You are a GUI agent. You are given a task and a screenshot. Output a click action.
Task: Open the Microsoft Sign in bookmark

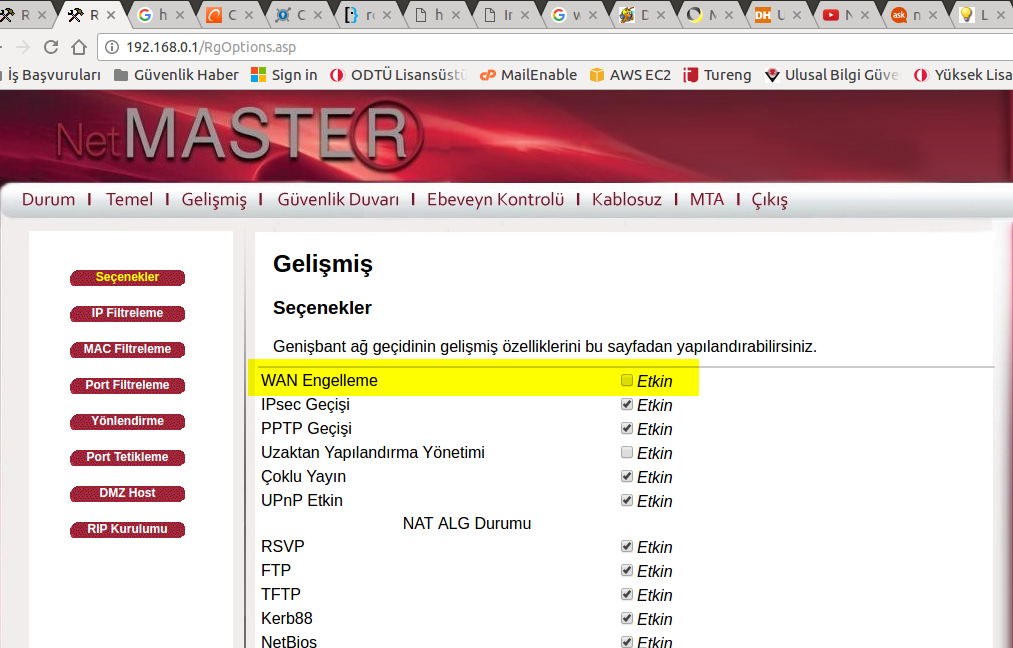[x=284, y=75]
